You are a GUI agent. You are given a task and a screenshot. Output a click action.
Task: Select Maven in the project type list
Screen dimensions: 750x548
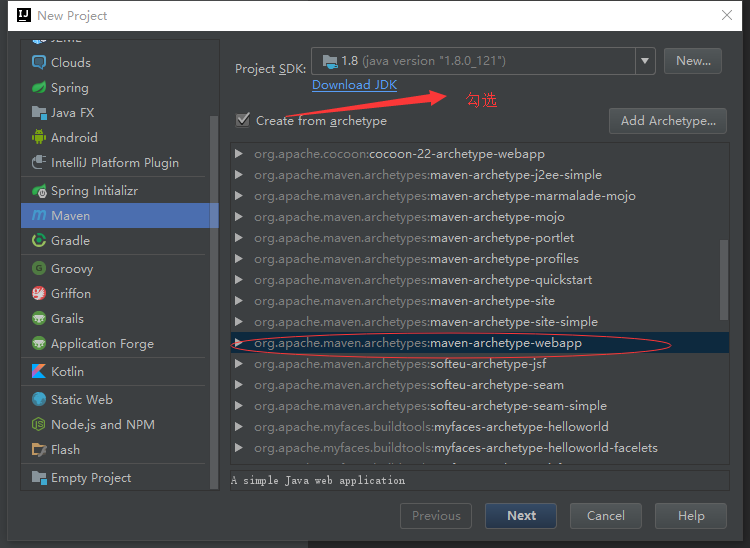tap(70, 215)
